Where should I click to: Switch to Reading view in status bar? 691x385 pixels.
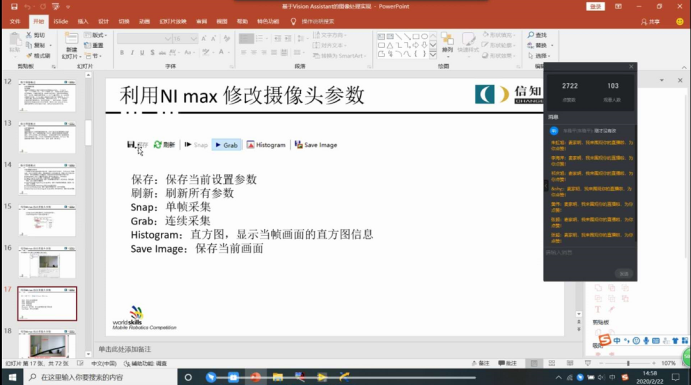570,363
